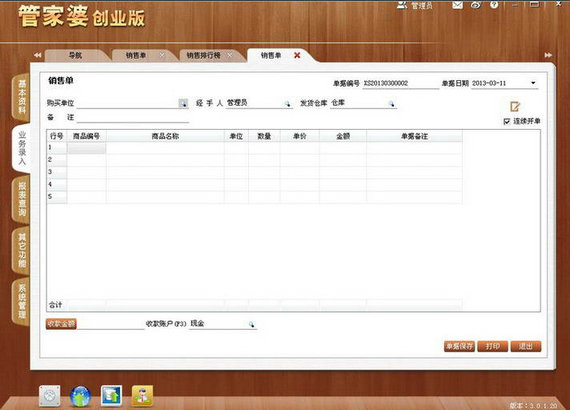
Task: Click the Weibo icon in title bar
Action: click(476, 5)
